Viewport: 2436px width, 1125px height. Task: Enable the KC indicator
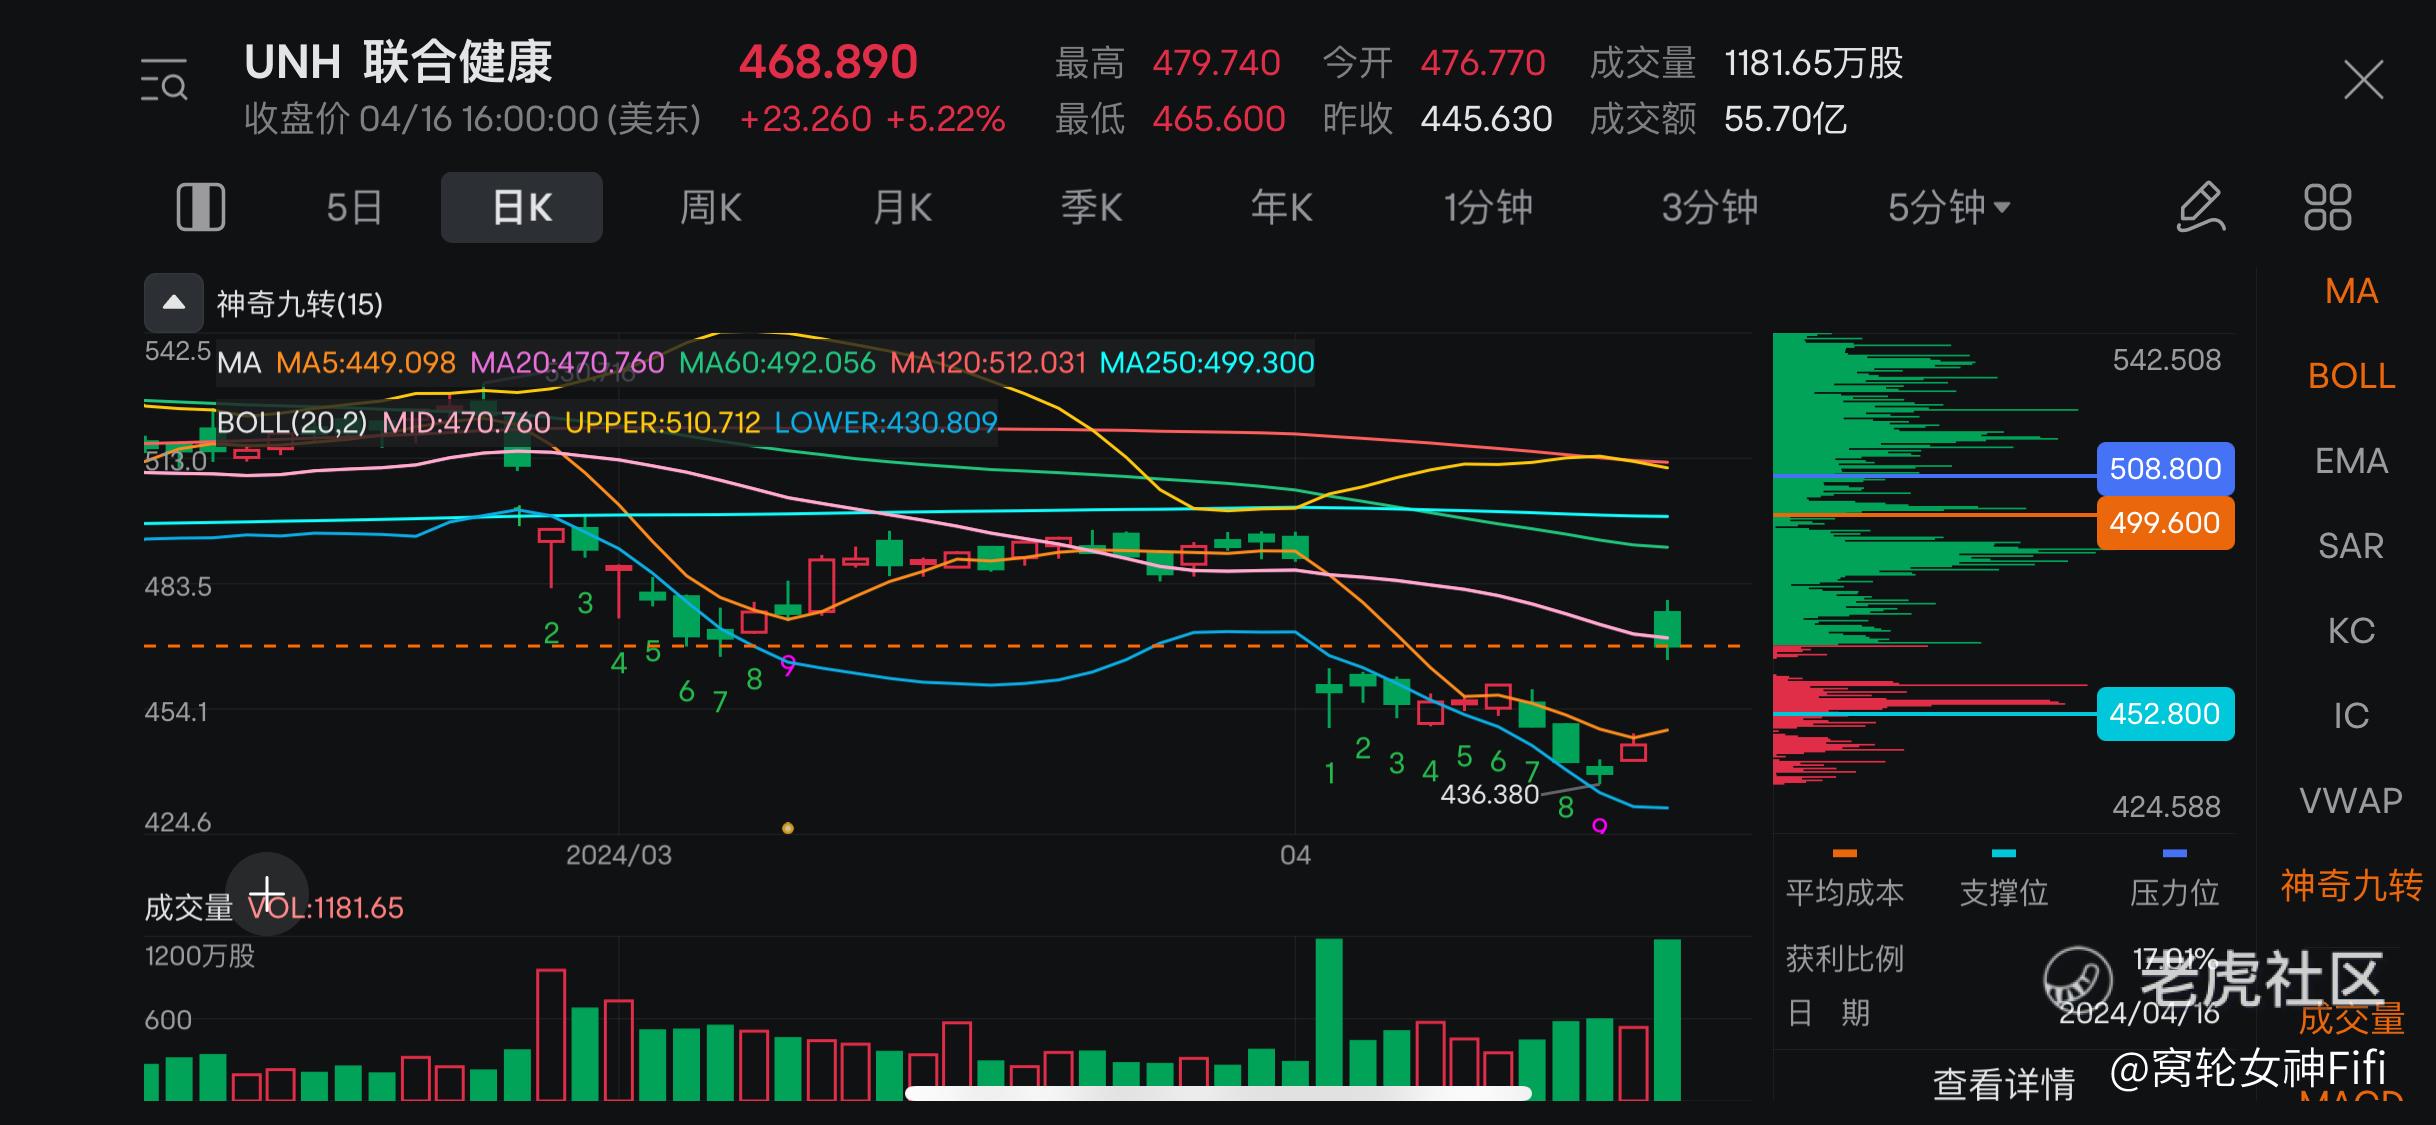pyautogui.click(x=2351, y=631)
